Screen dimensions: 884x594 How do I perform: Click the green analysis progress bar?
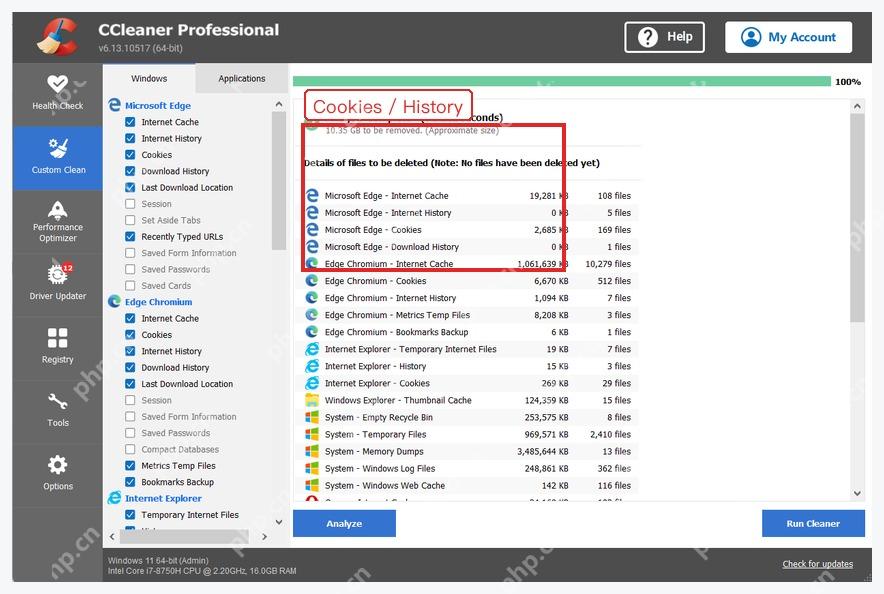[562, 82]
